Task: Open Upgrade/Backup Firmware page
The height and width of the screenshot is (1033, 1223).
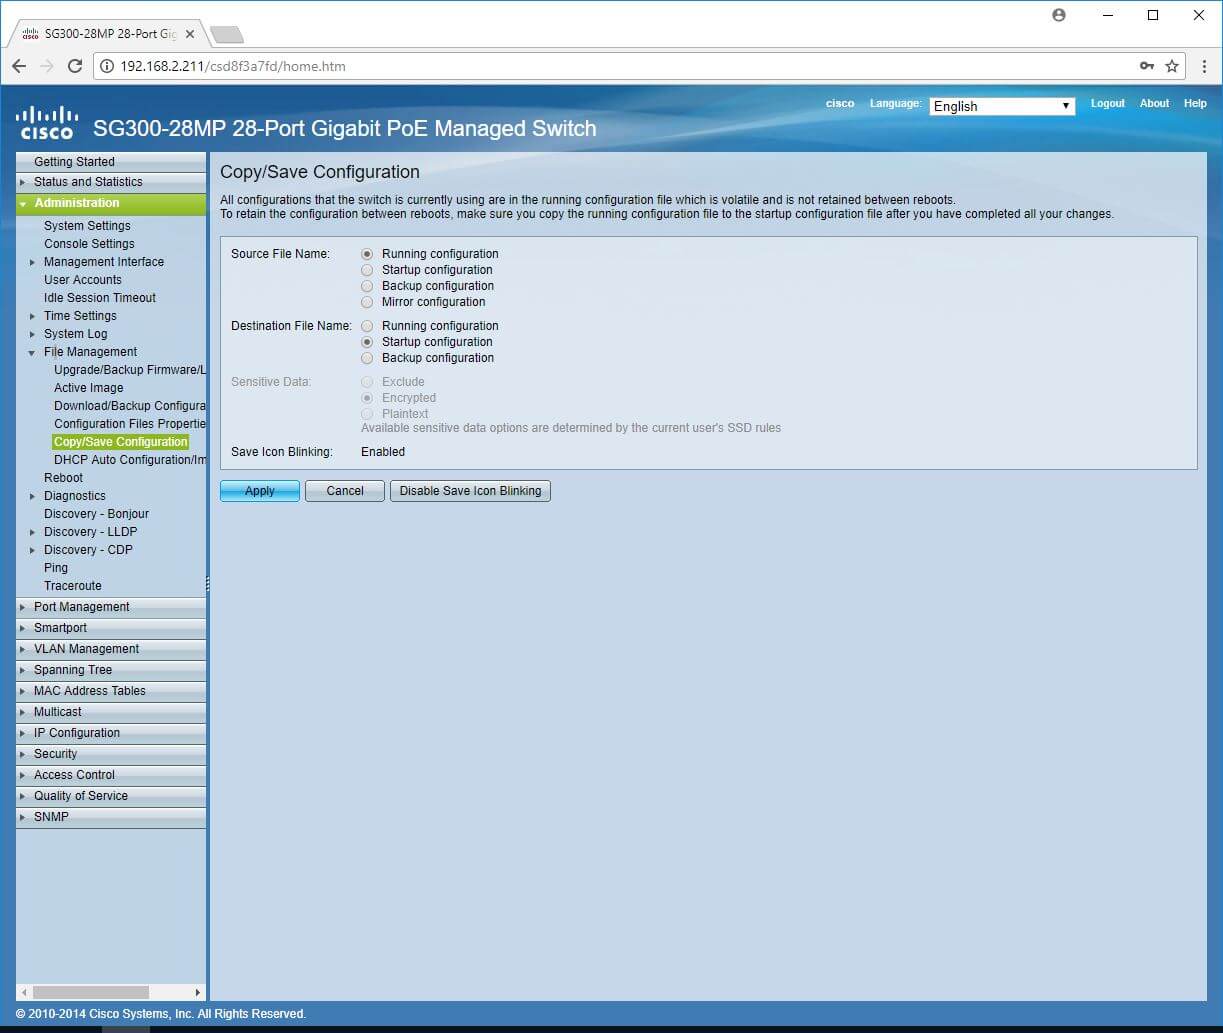Action: coord(130,370)
